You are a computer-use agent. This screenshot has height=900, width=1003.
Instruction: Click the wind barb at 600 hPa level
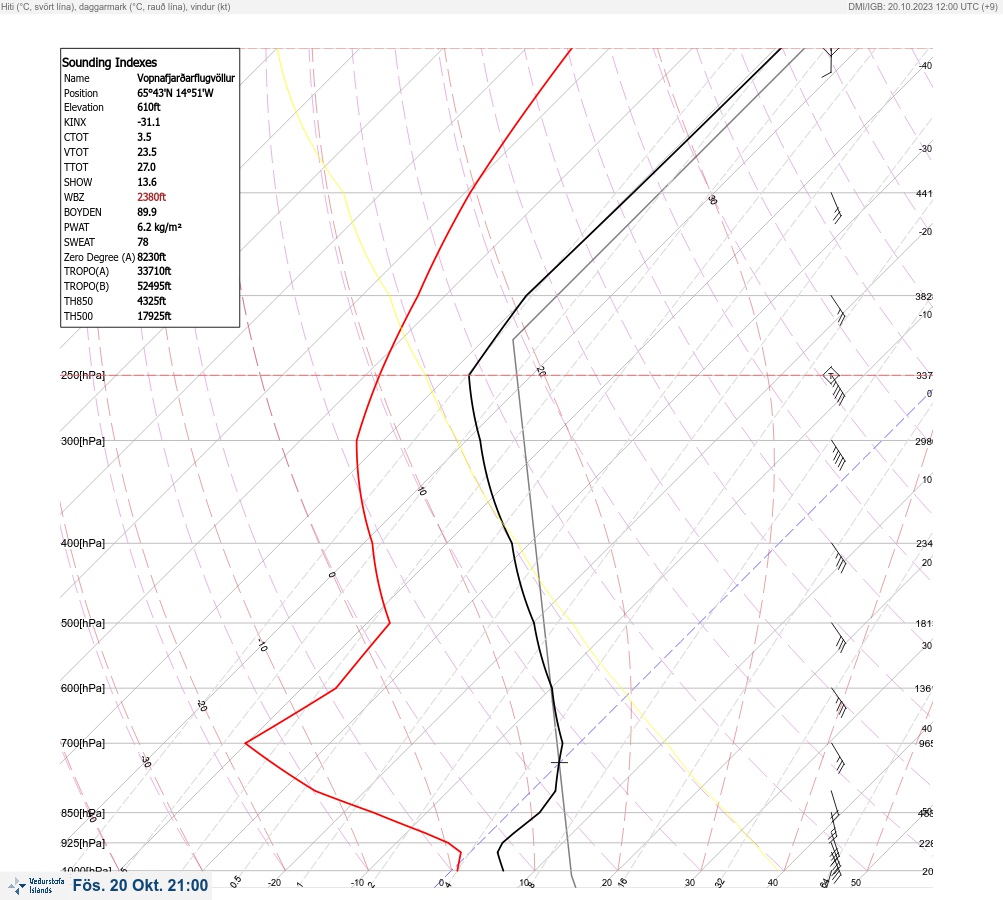coord(839,702)
